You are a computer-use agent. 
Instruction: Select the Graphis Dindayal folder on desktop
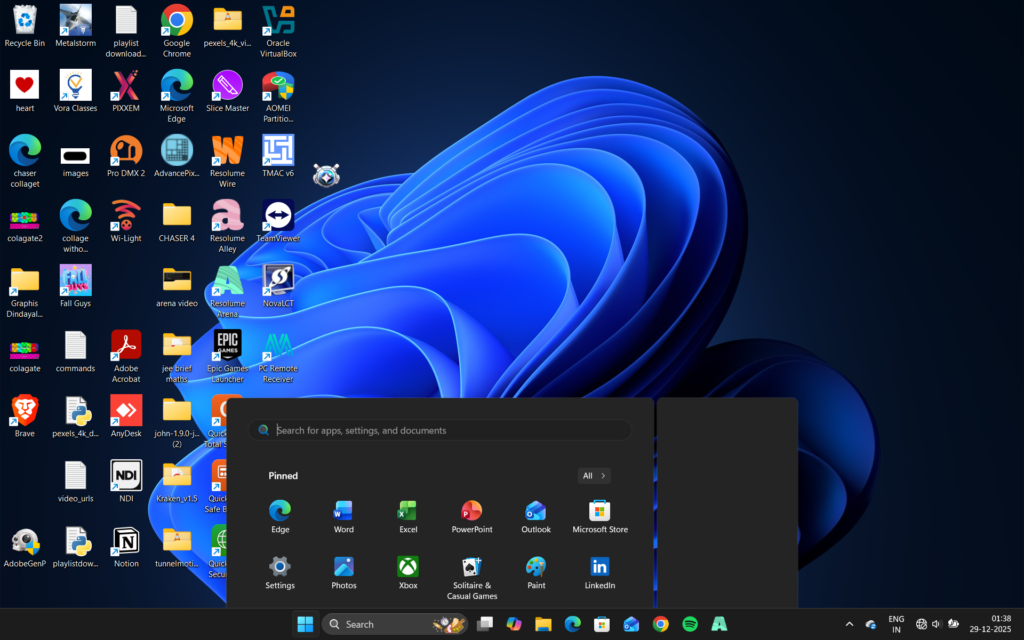[25, 292]
